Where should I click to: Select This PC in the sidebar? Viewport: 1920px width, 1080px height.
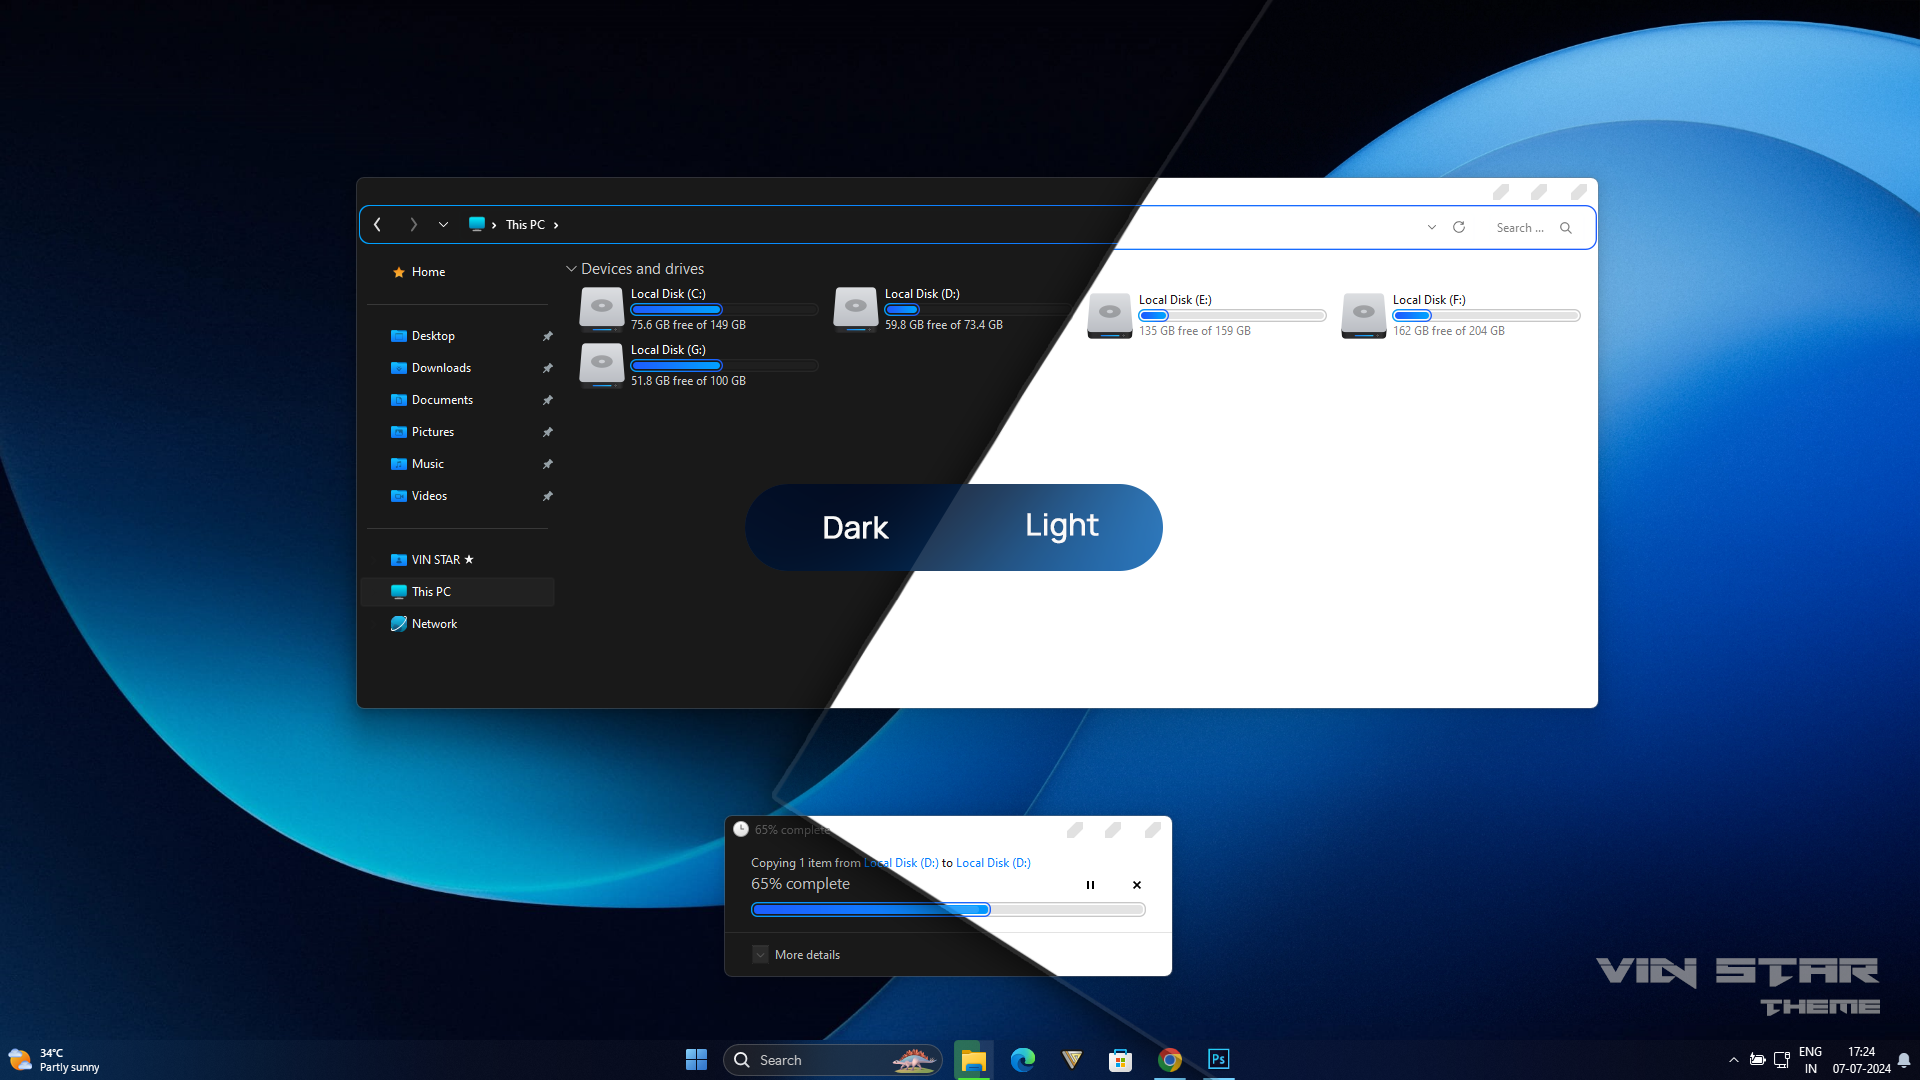430,591
